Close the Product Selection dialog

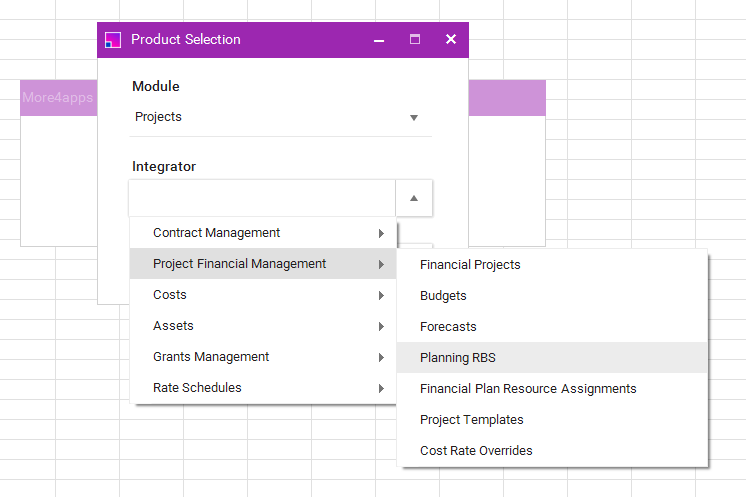[x=451, y=39]
